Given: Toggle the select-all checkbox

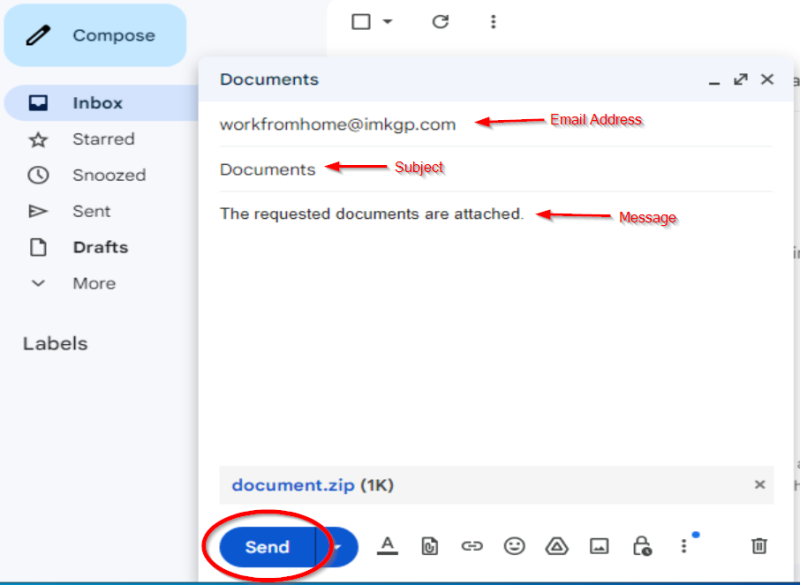Looking at the screenshot, I should [x=360, y=20].
